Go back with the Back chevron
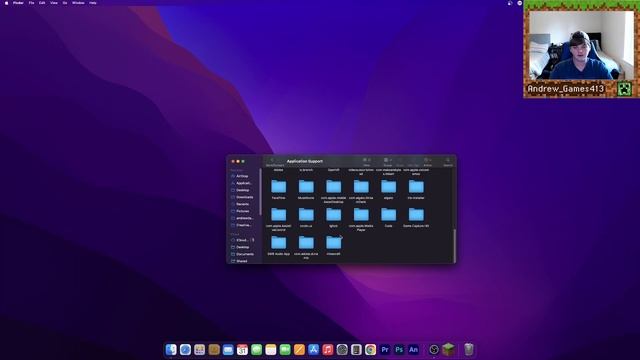This screenshot has width=640, height=360. tap(272, 160)
